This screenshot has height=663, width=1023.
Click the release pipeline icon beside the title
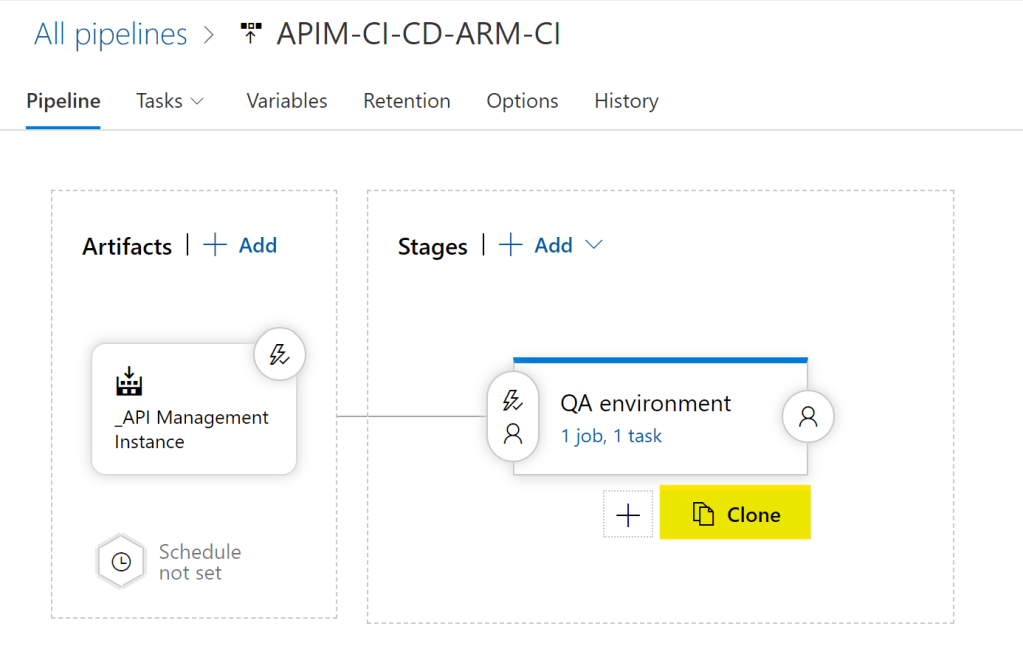[x=250, y=35]
